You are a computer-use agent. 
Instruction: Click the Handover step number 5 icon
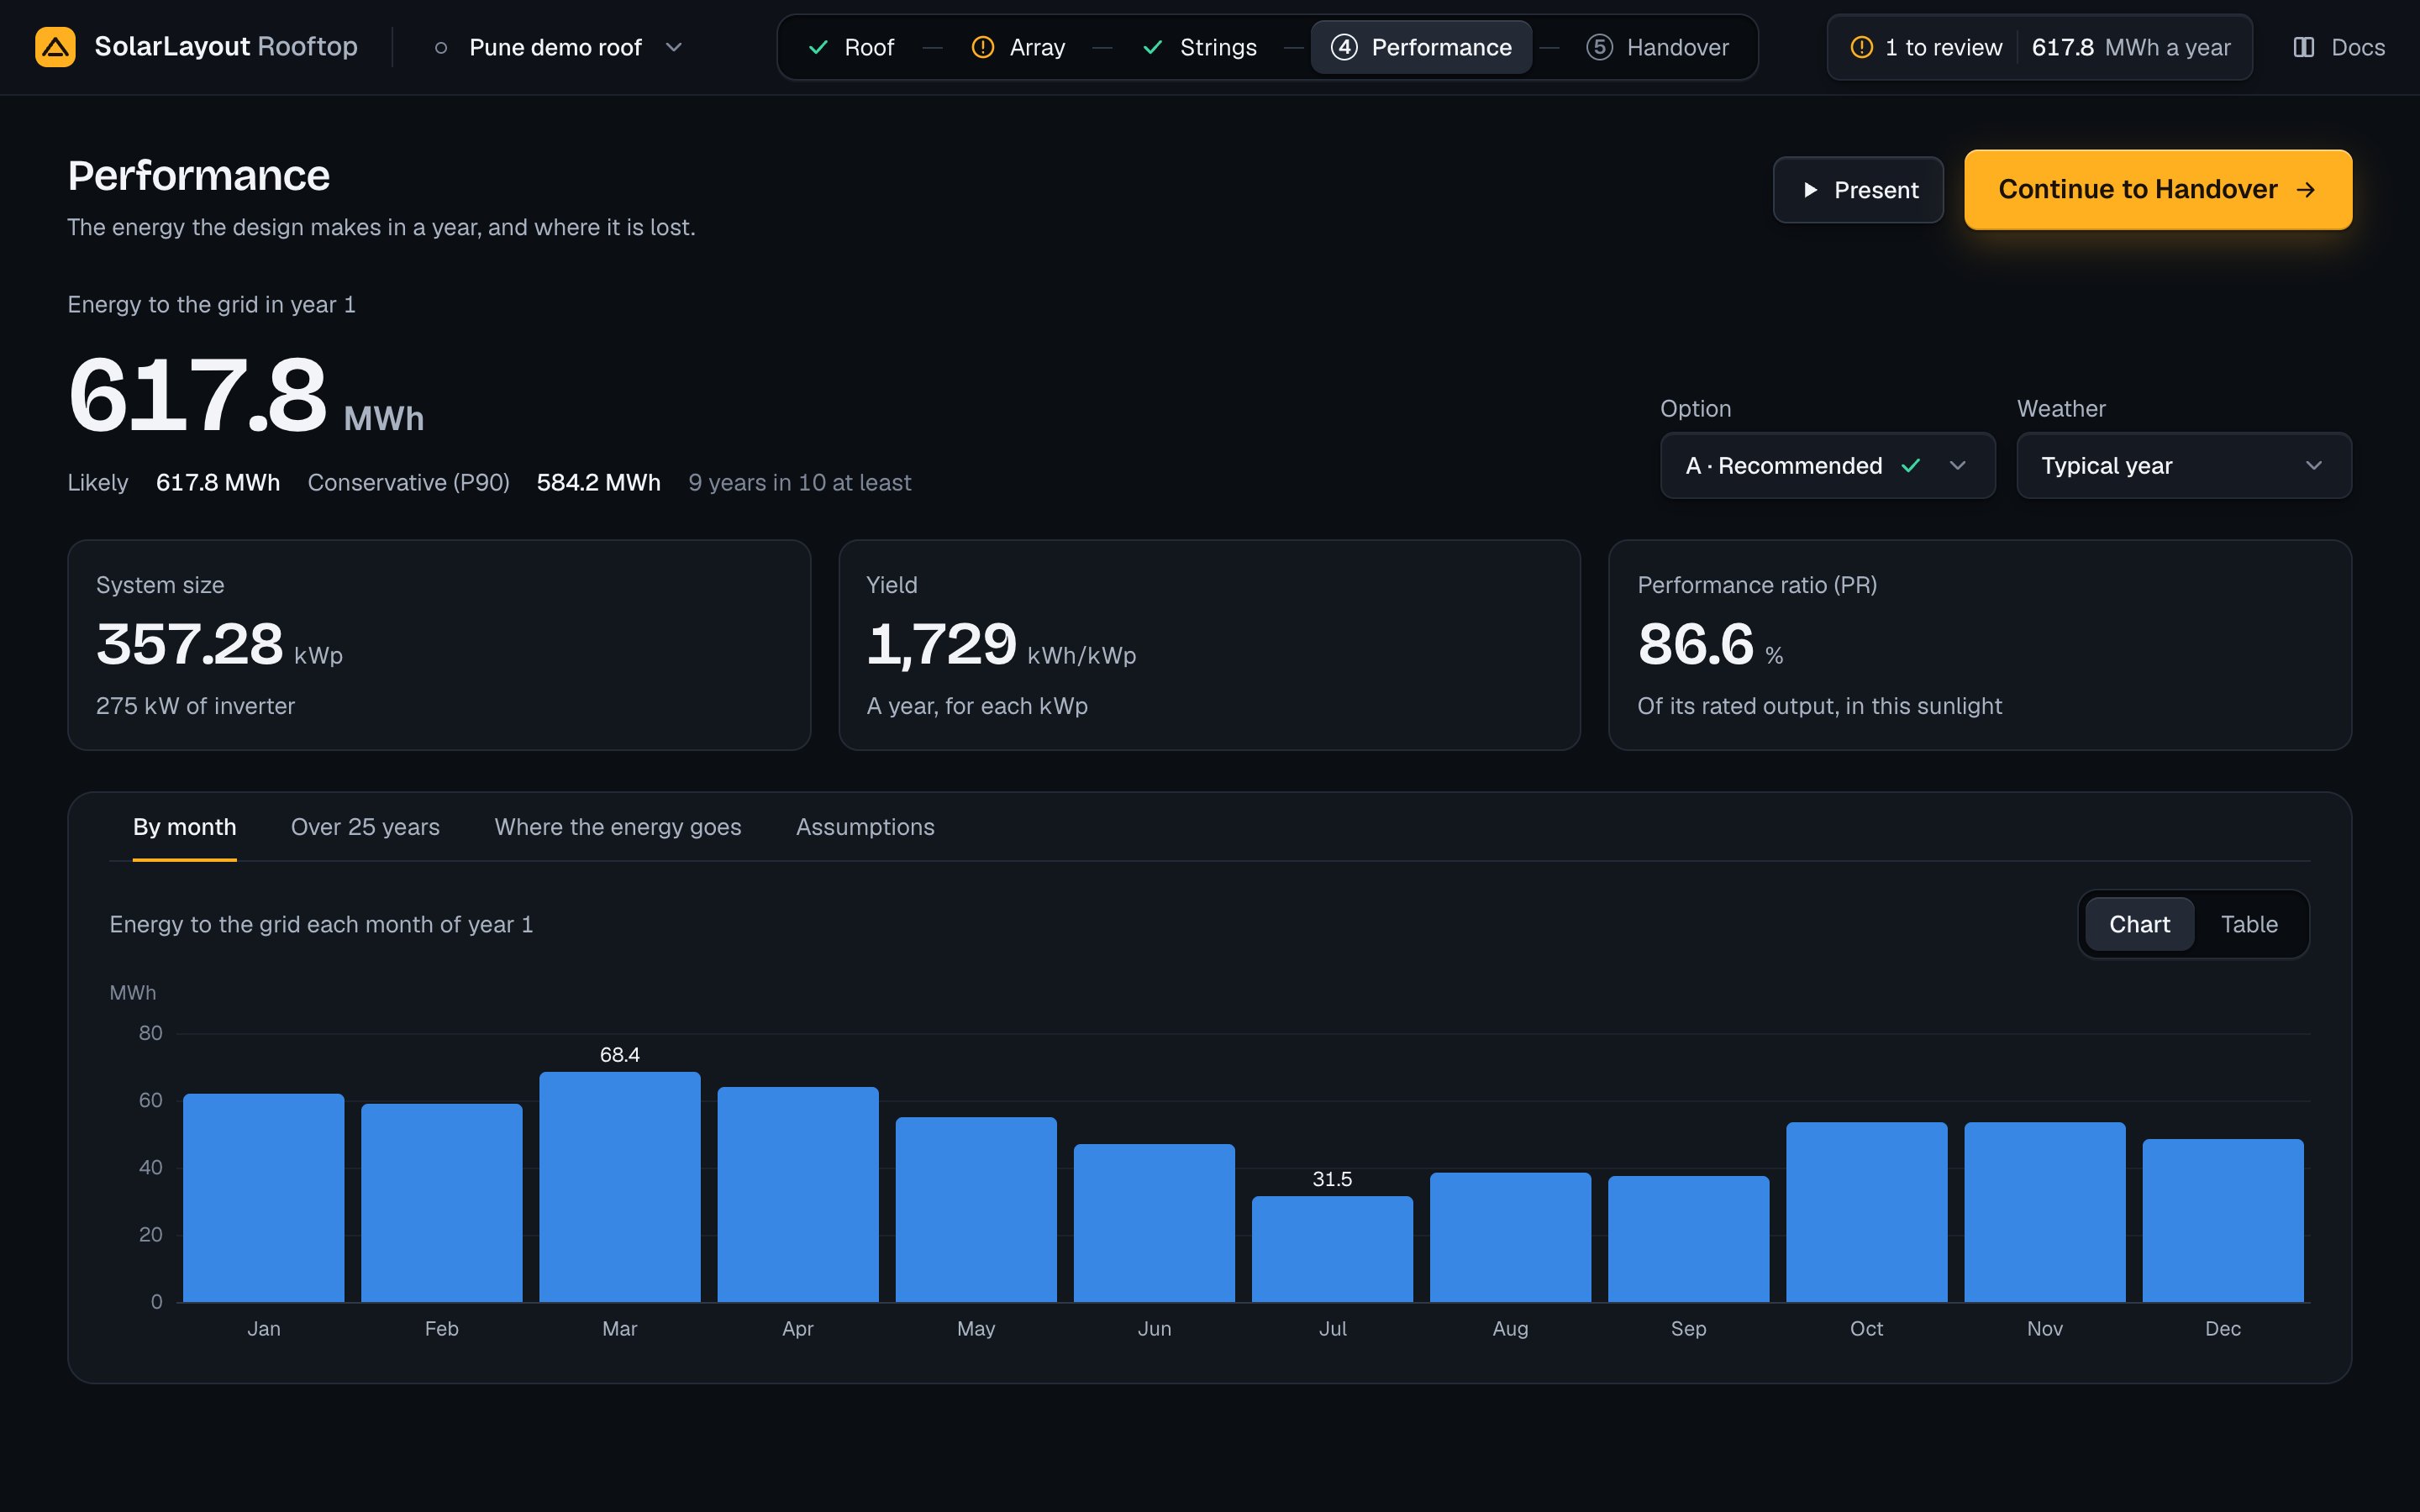click(x=1599, y=47)
